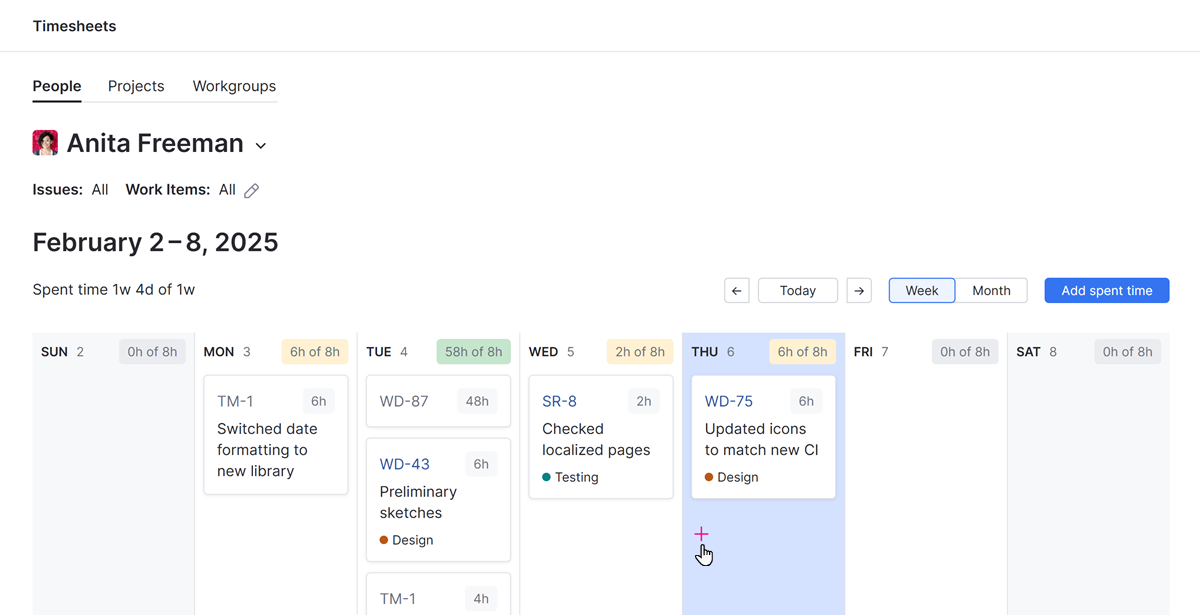This screenshot has height=615, width=1200.
Task: Switch to the Projects tab
Action: [136, 86]
